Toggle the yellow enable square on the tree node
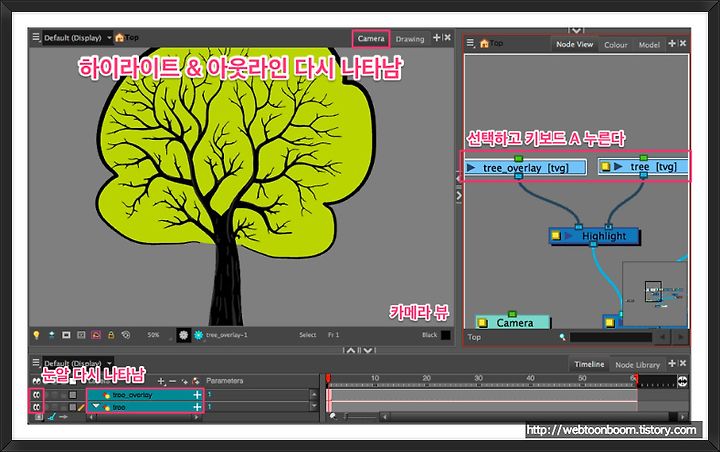 [x=606, y=166]
